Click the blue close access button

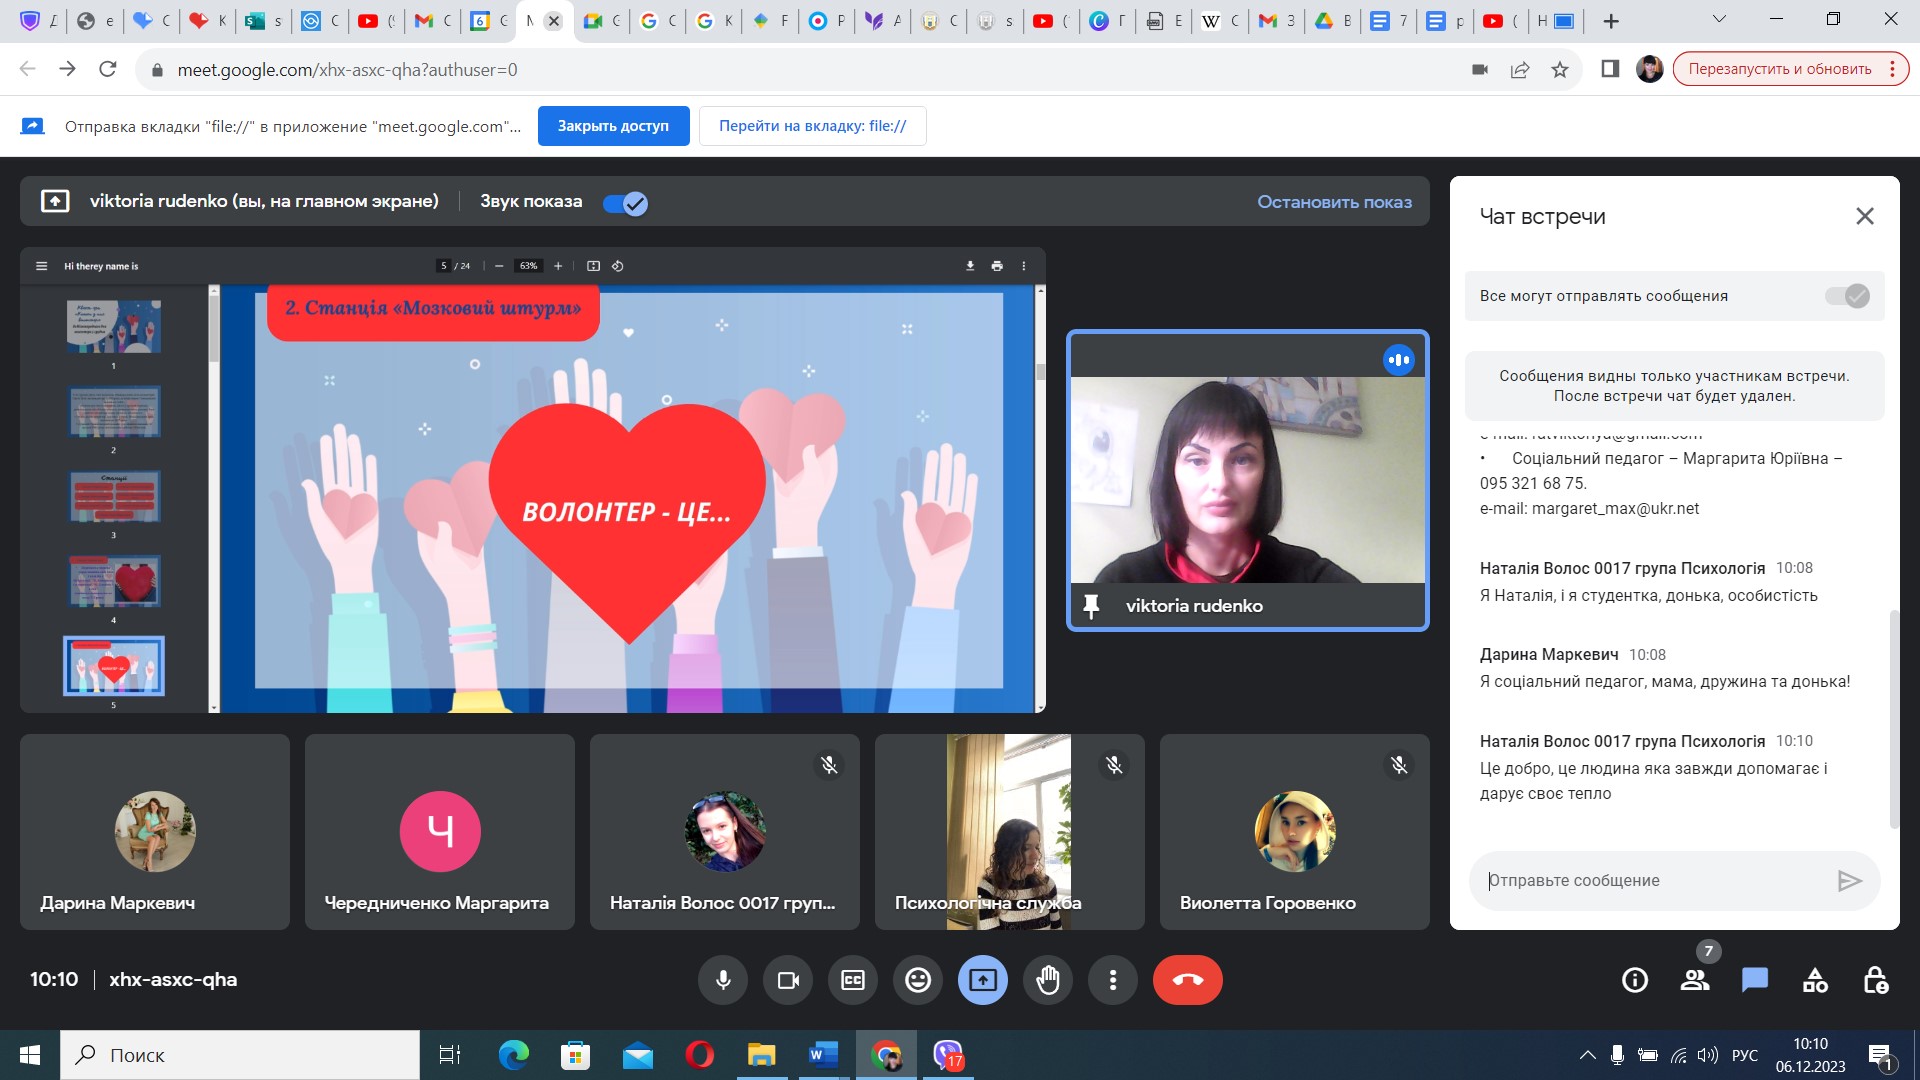point(613,126)
